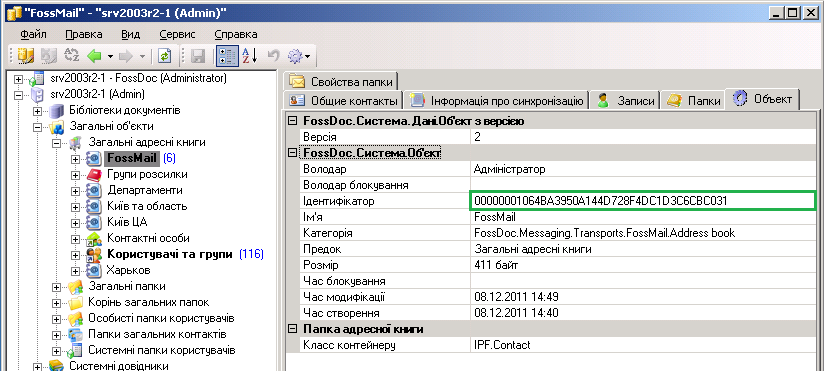Click the Save floppy disk icon
The image size is (824, 371).
point(197,55)
